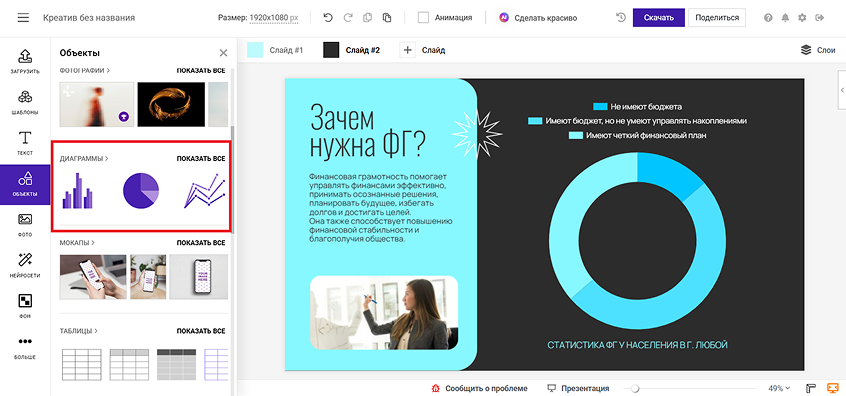Switch to Слайд #1 tab
Viewport: 846px width, 396px height.
[x=275, y=50]
